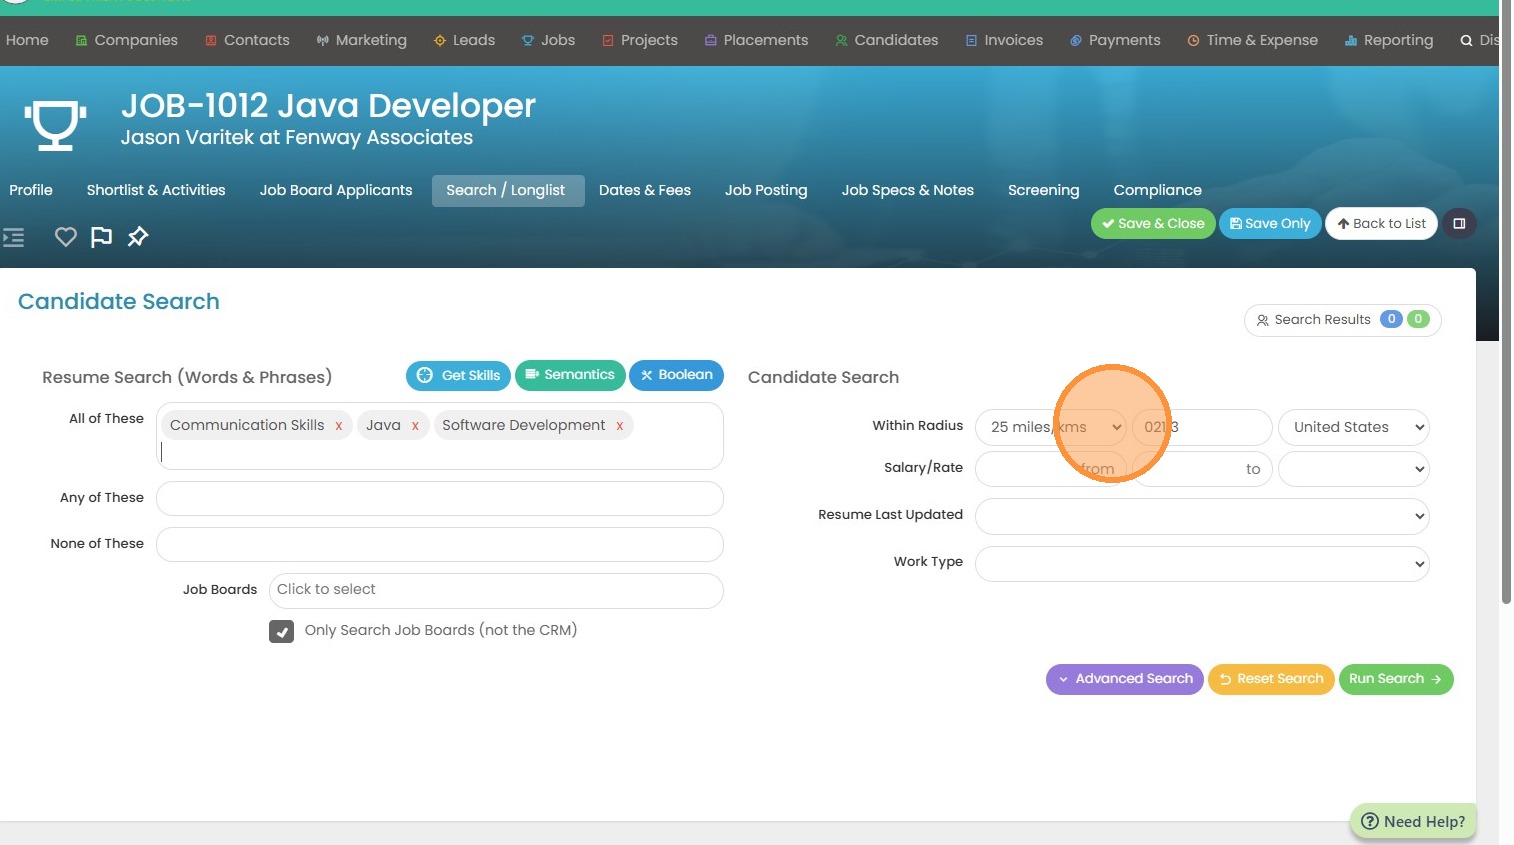Open the Job Posting tab
Screen dimensions: 1514x845
766,190
